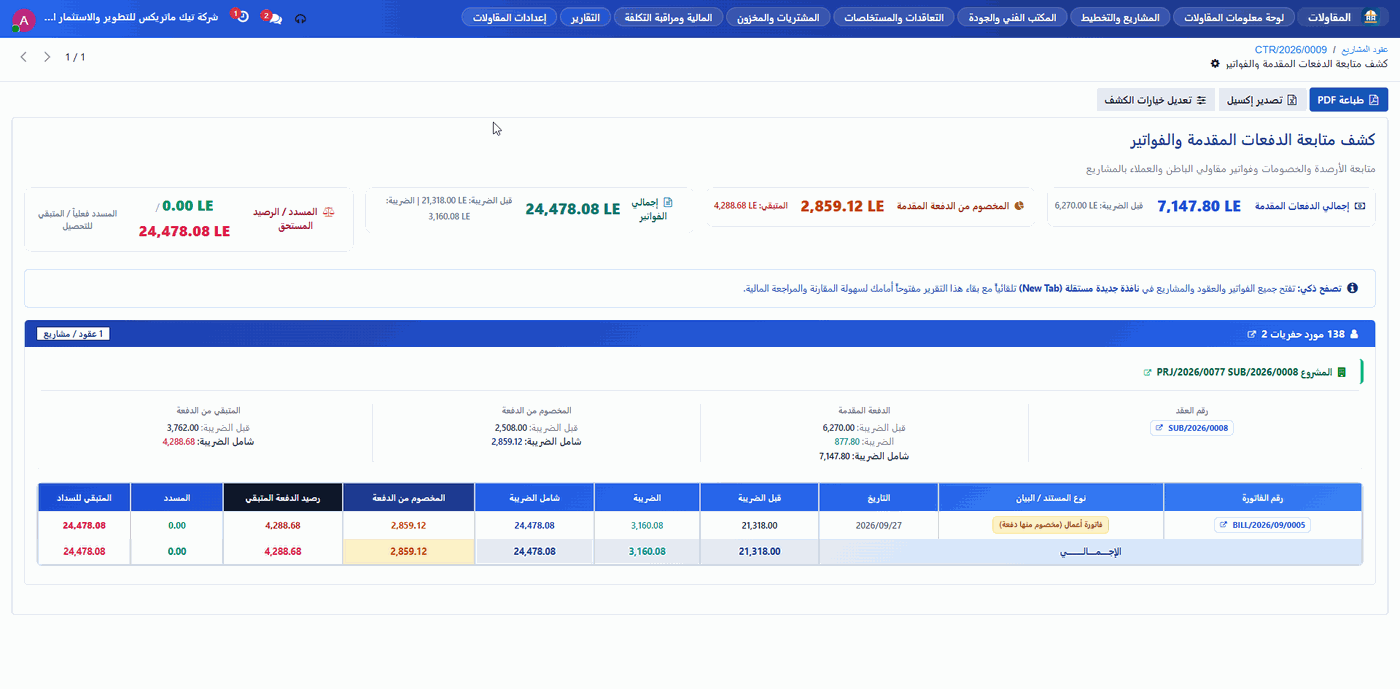Click the highlighted 2,859.12 total cell

tap(408, 551)
